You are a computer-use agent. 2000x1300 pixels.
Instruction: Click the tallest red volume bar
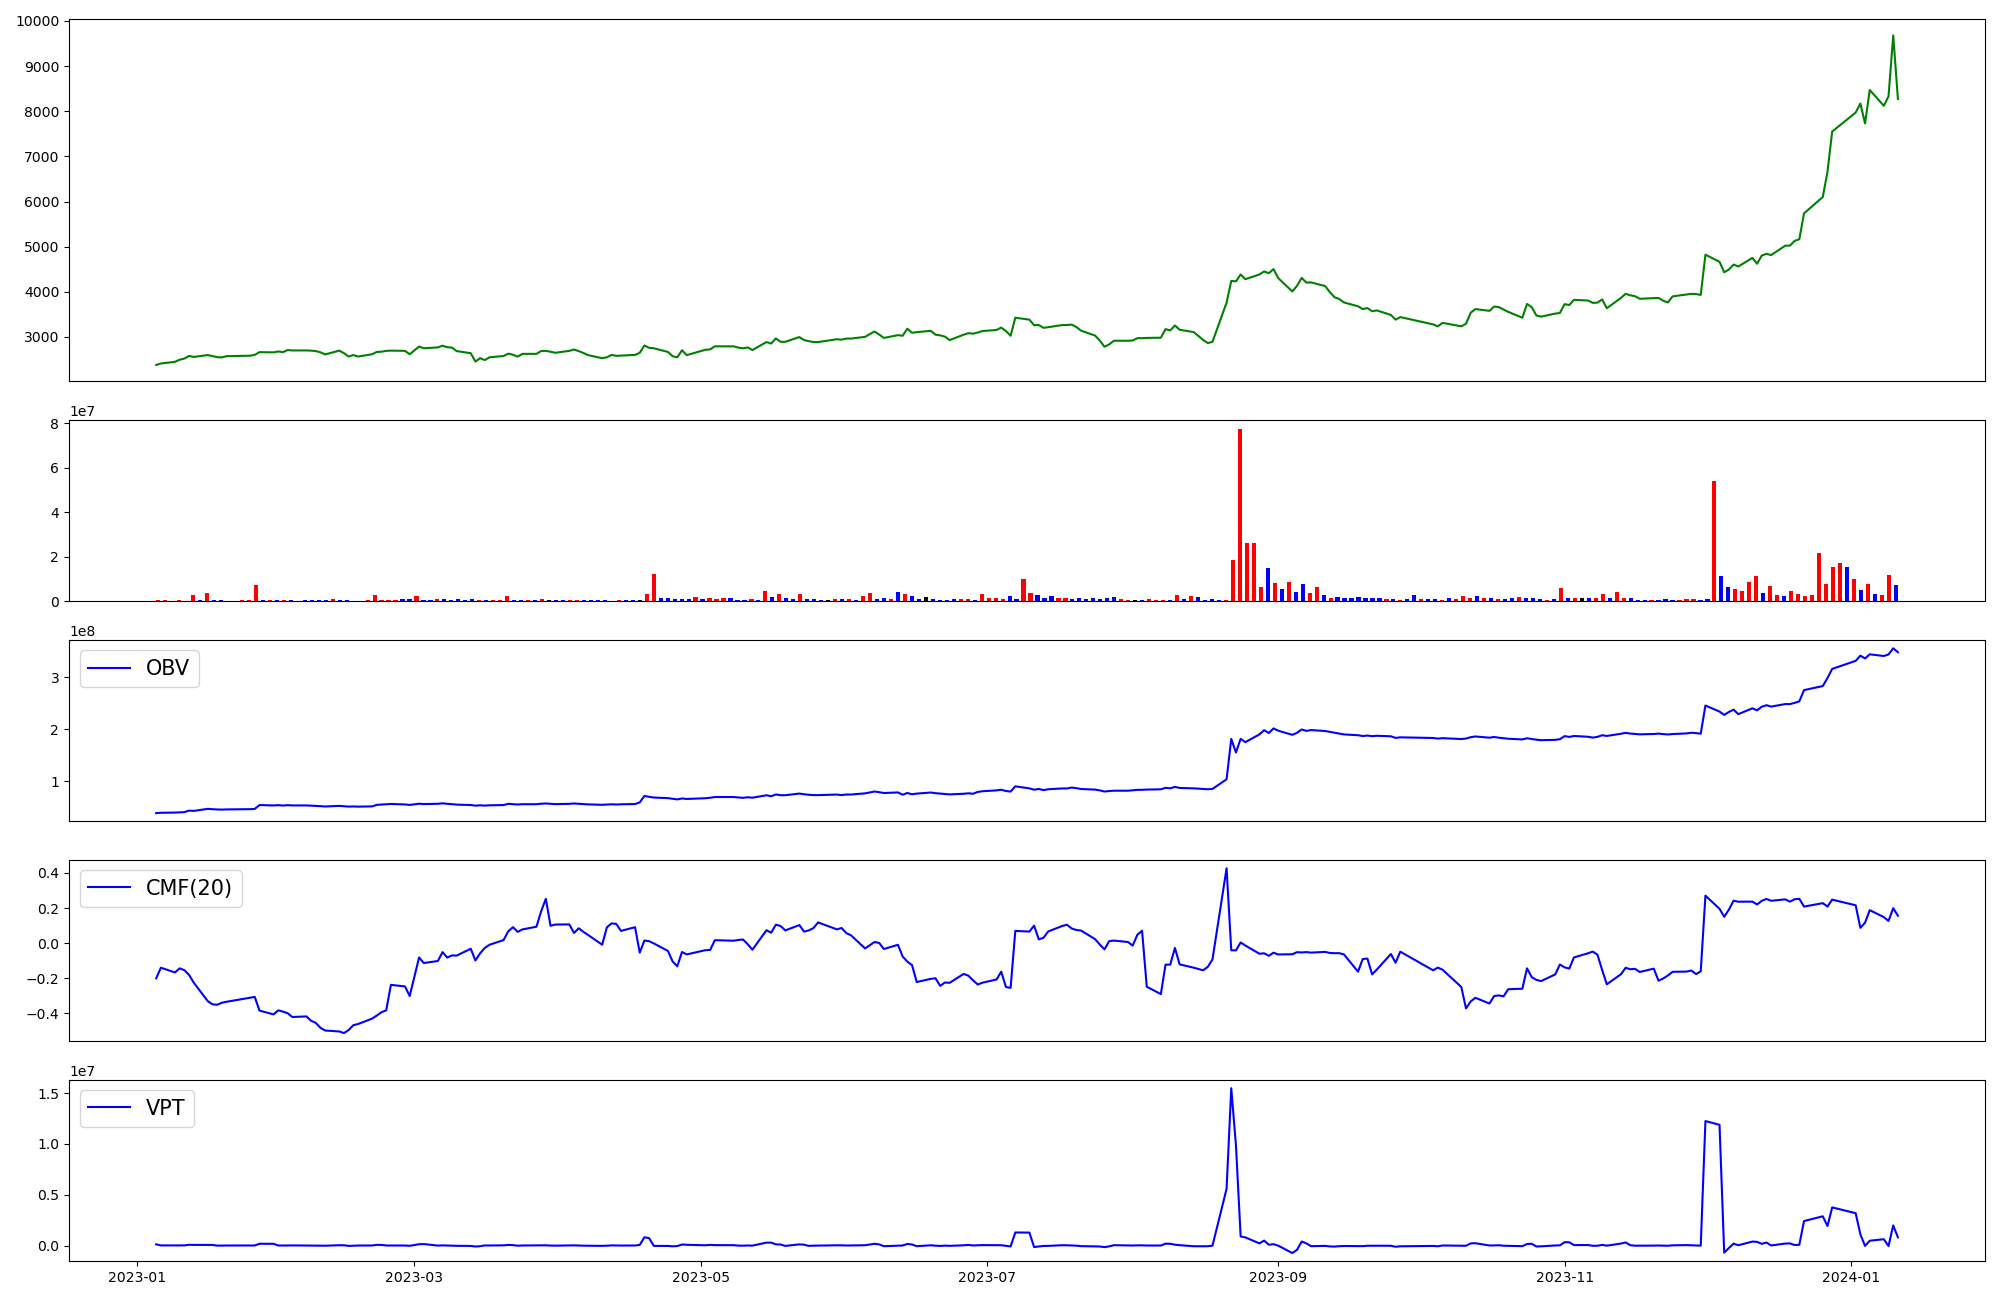tap(1240, 515)
